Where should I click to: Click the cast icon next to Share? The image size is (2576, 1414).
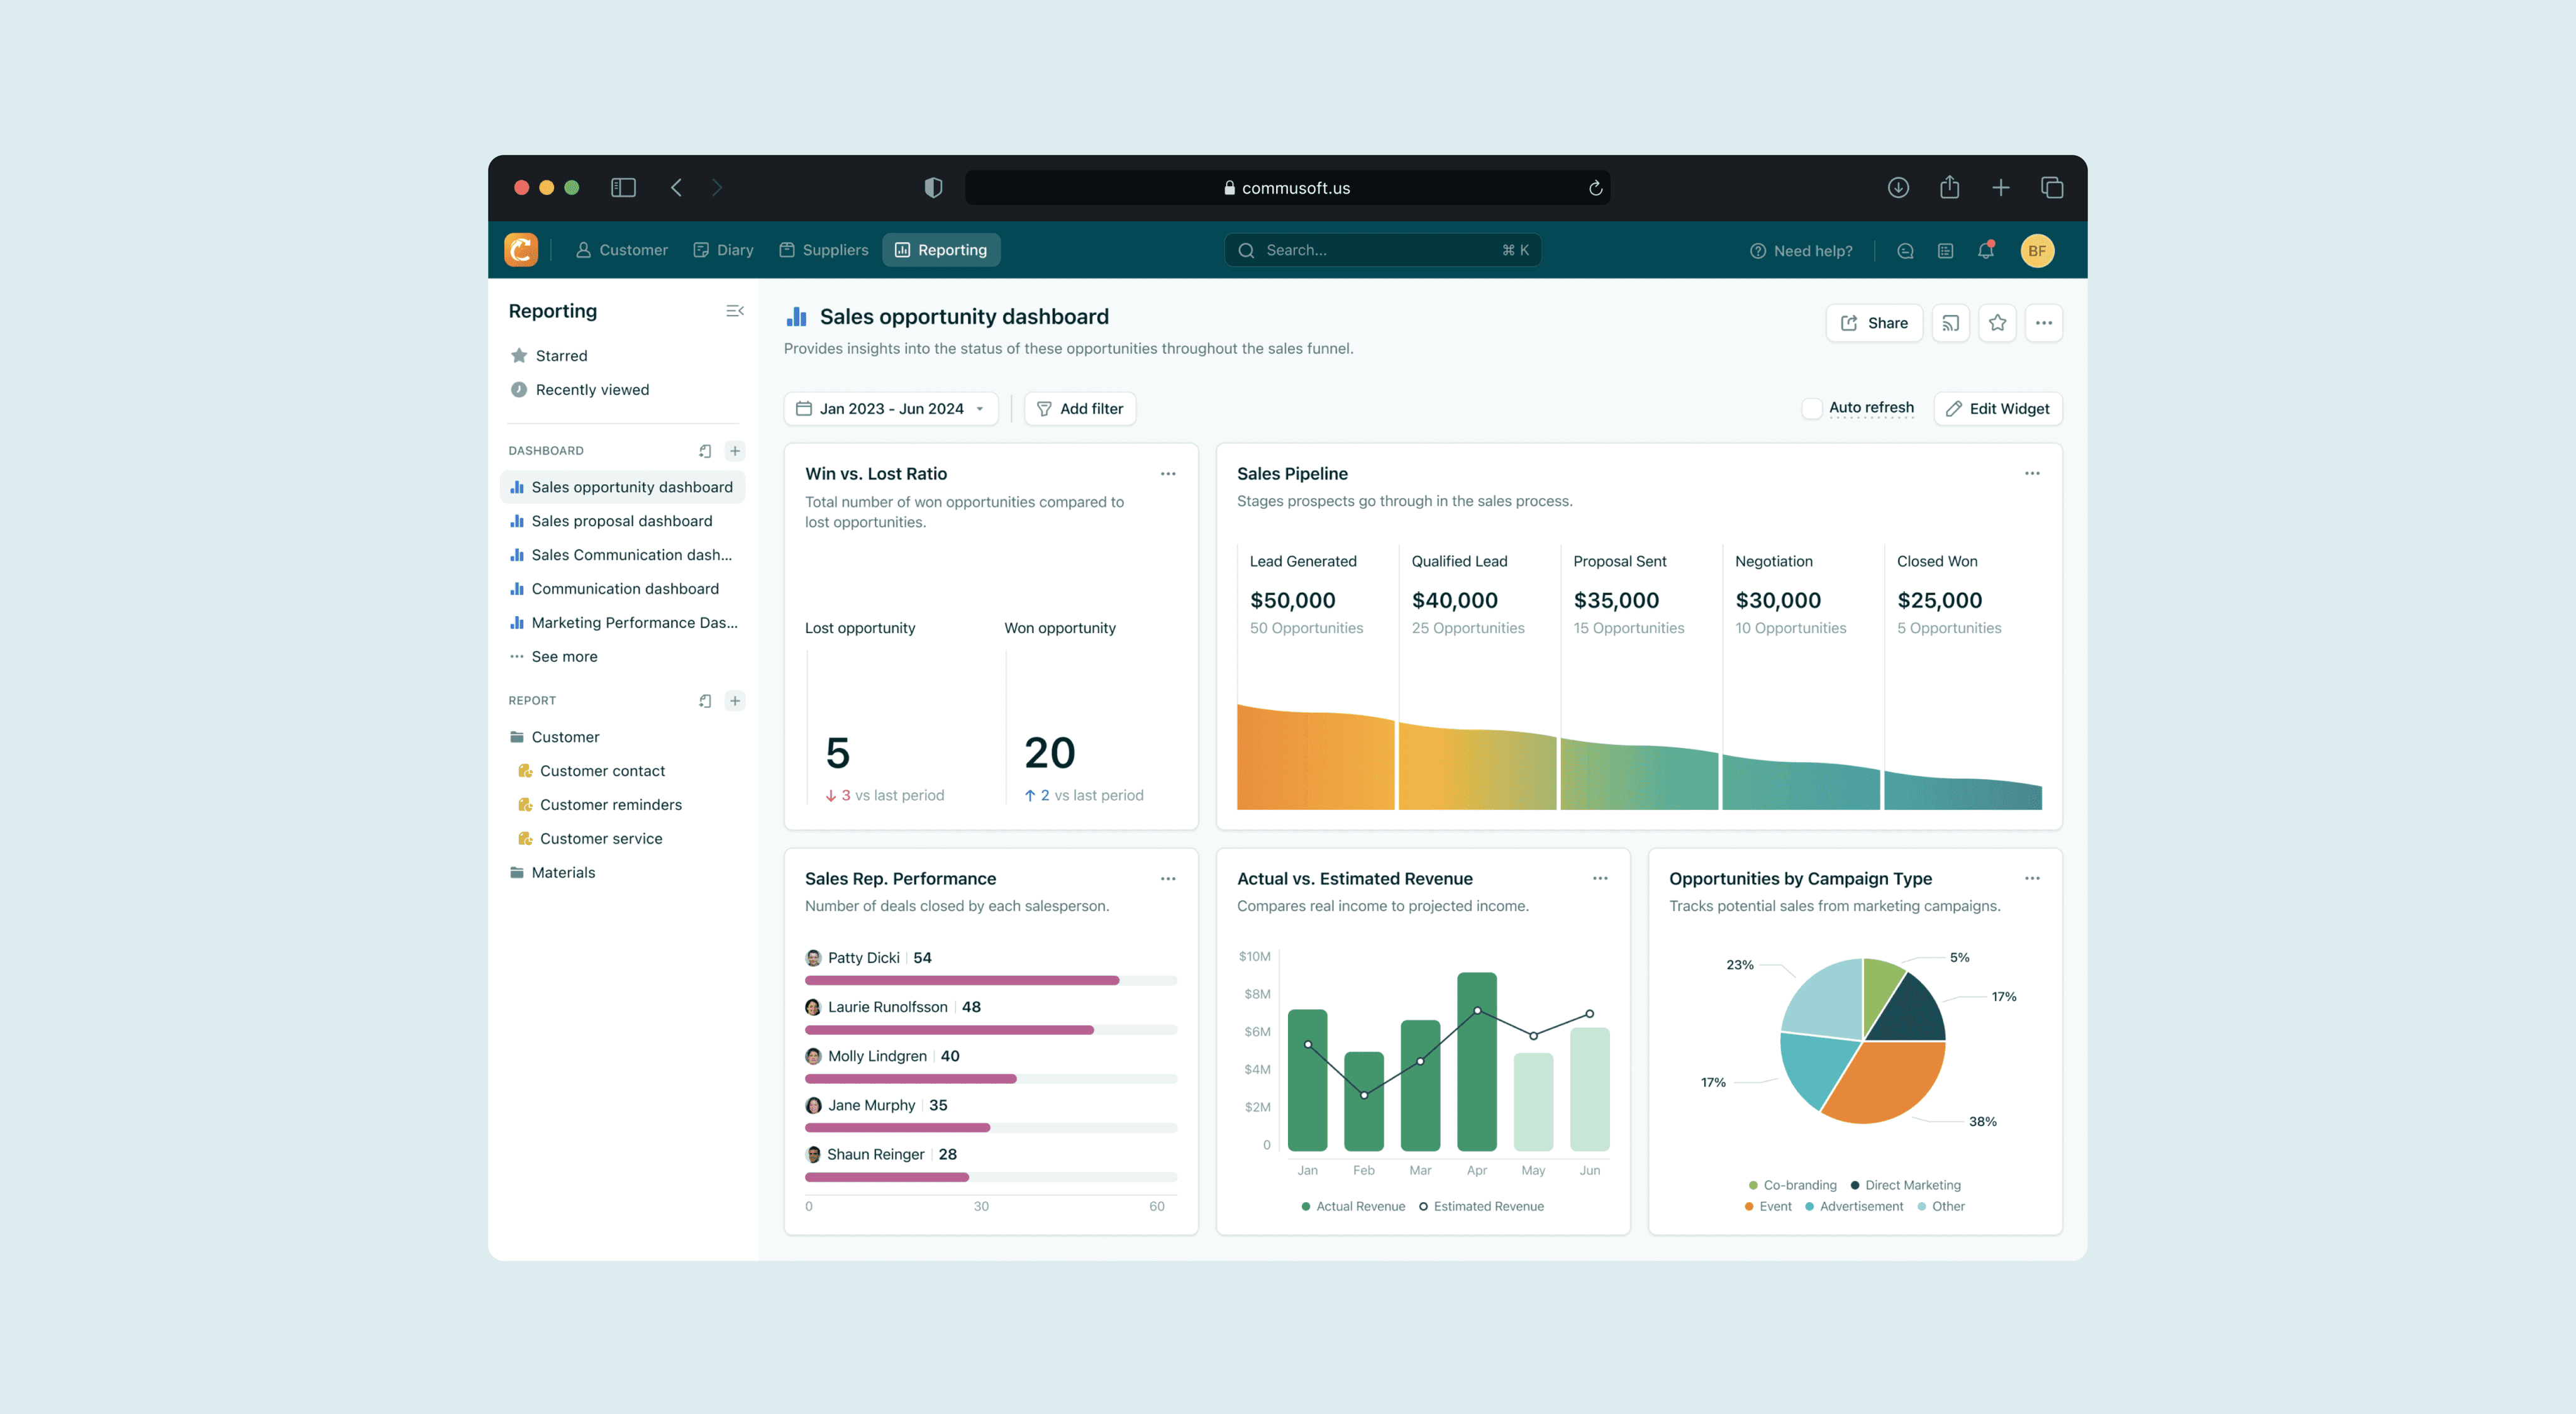(x=1950, y=322)
